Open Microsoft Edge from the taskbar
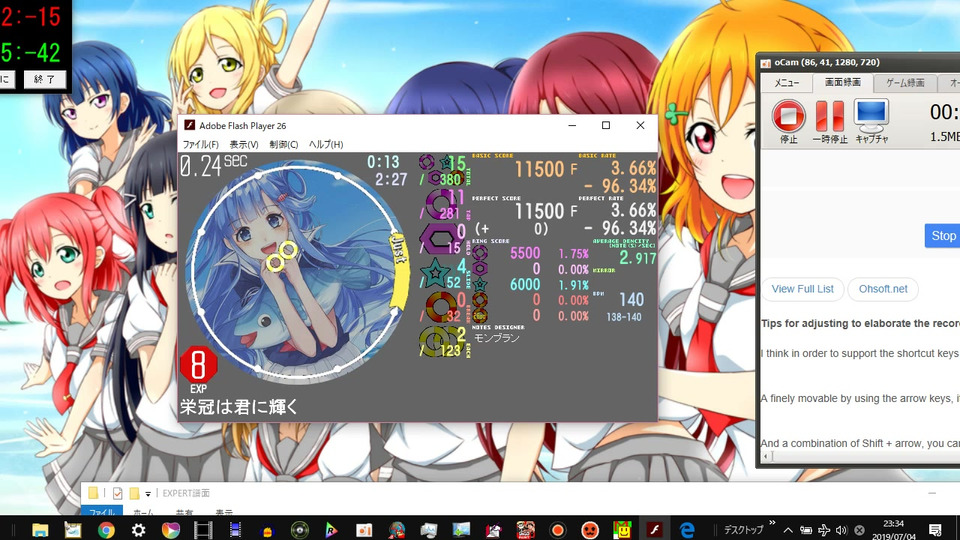This screenshot has width=960, height=540. click(x=687, y=530)
